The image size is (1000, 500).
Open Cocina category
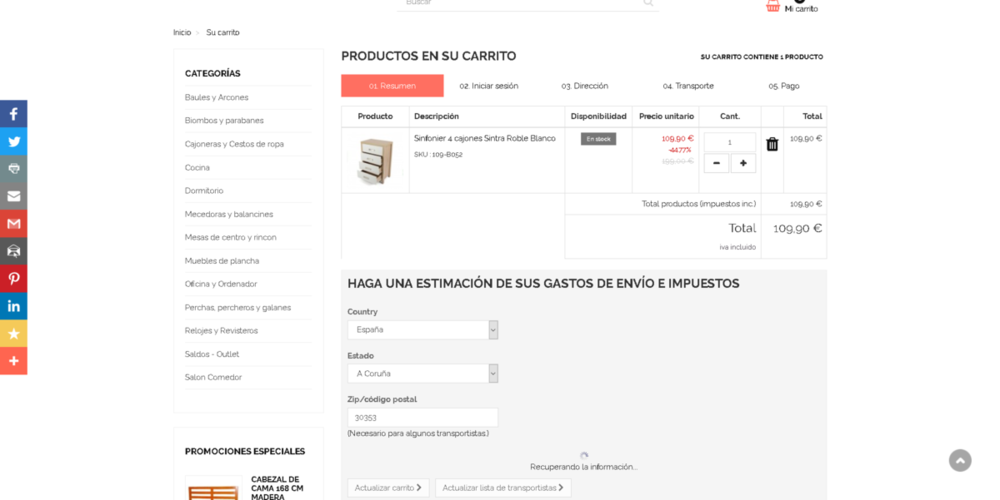[x=197, y=168]
